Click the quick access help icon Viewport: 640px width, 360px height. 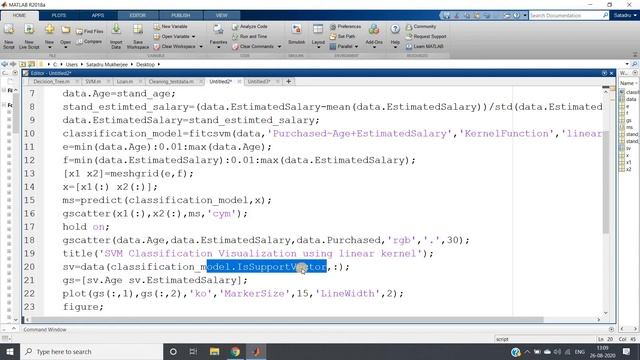(516, 16)
